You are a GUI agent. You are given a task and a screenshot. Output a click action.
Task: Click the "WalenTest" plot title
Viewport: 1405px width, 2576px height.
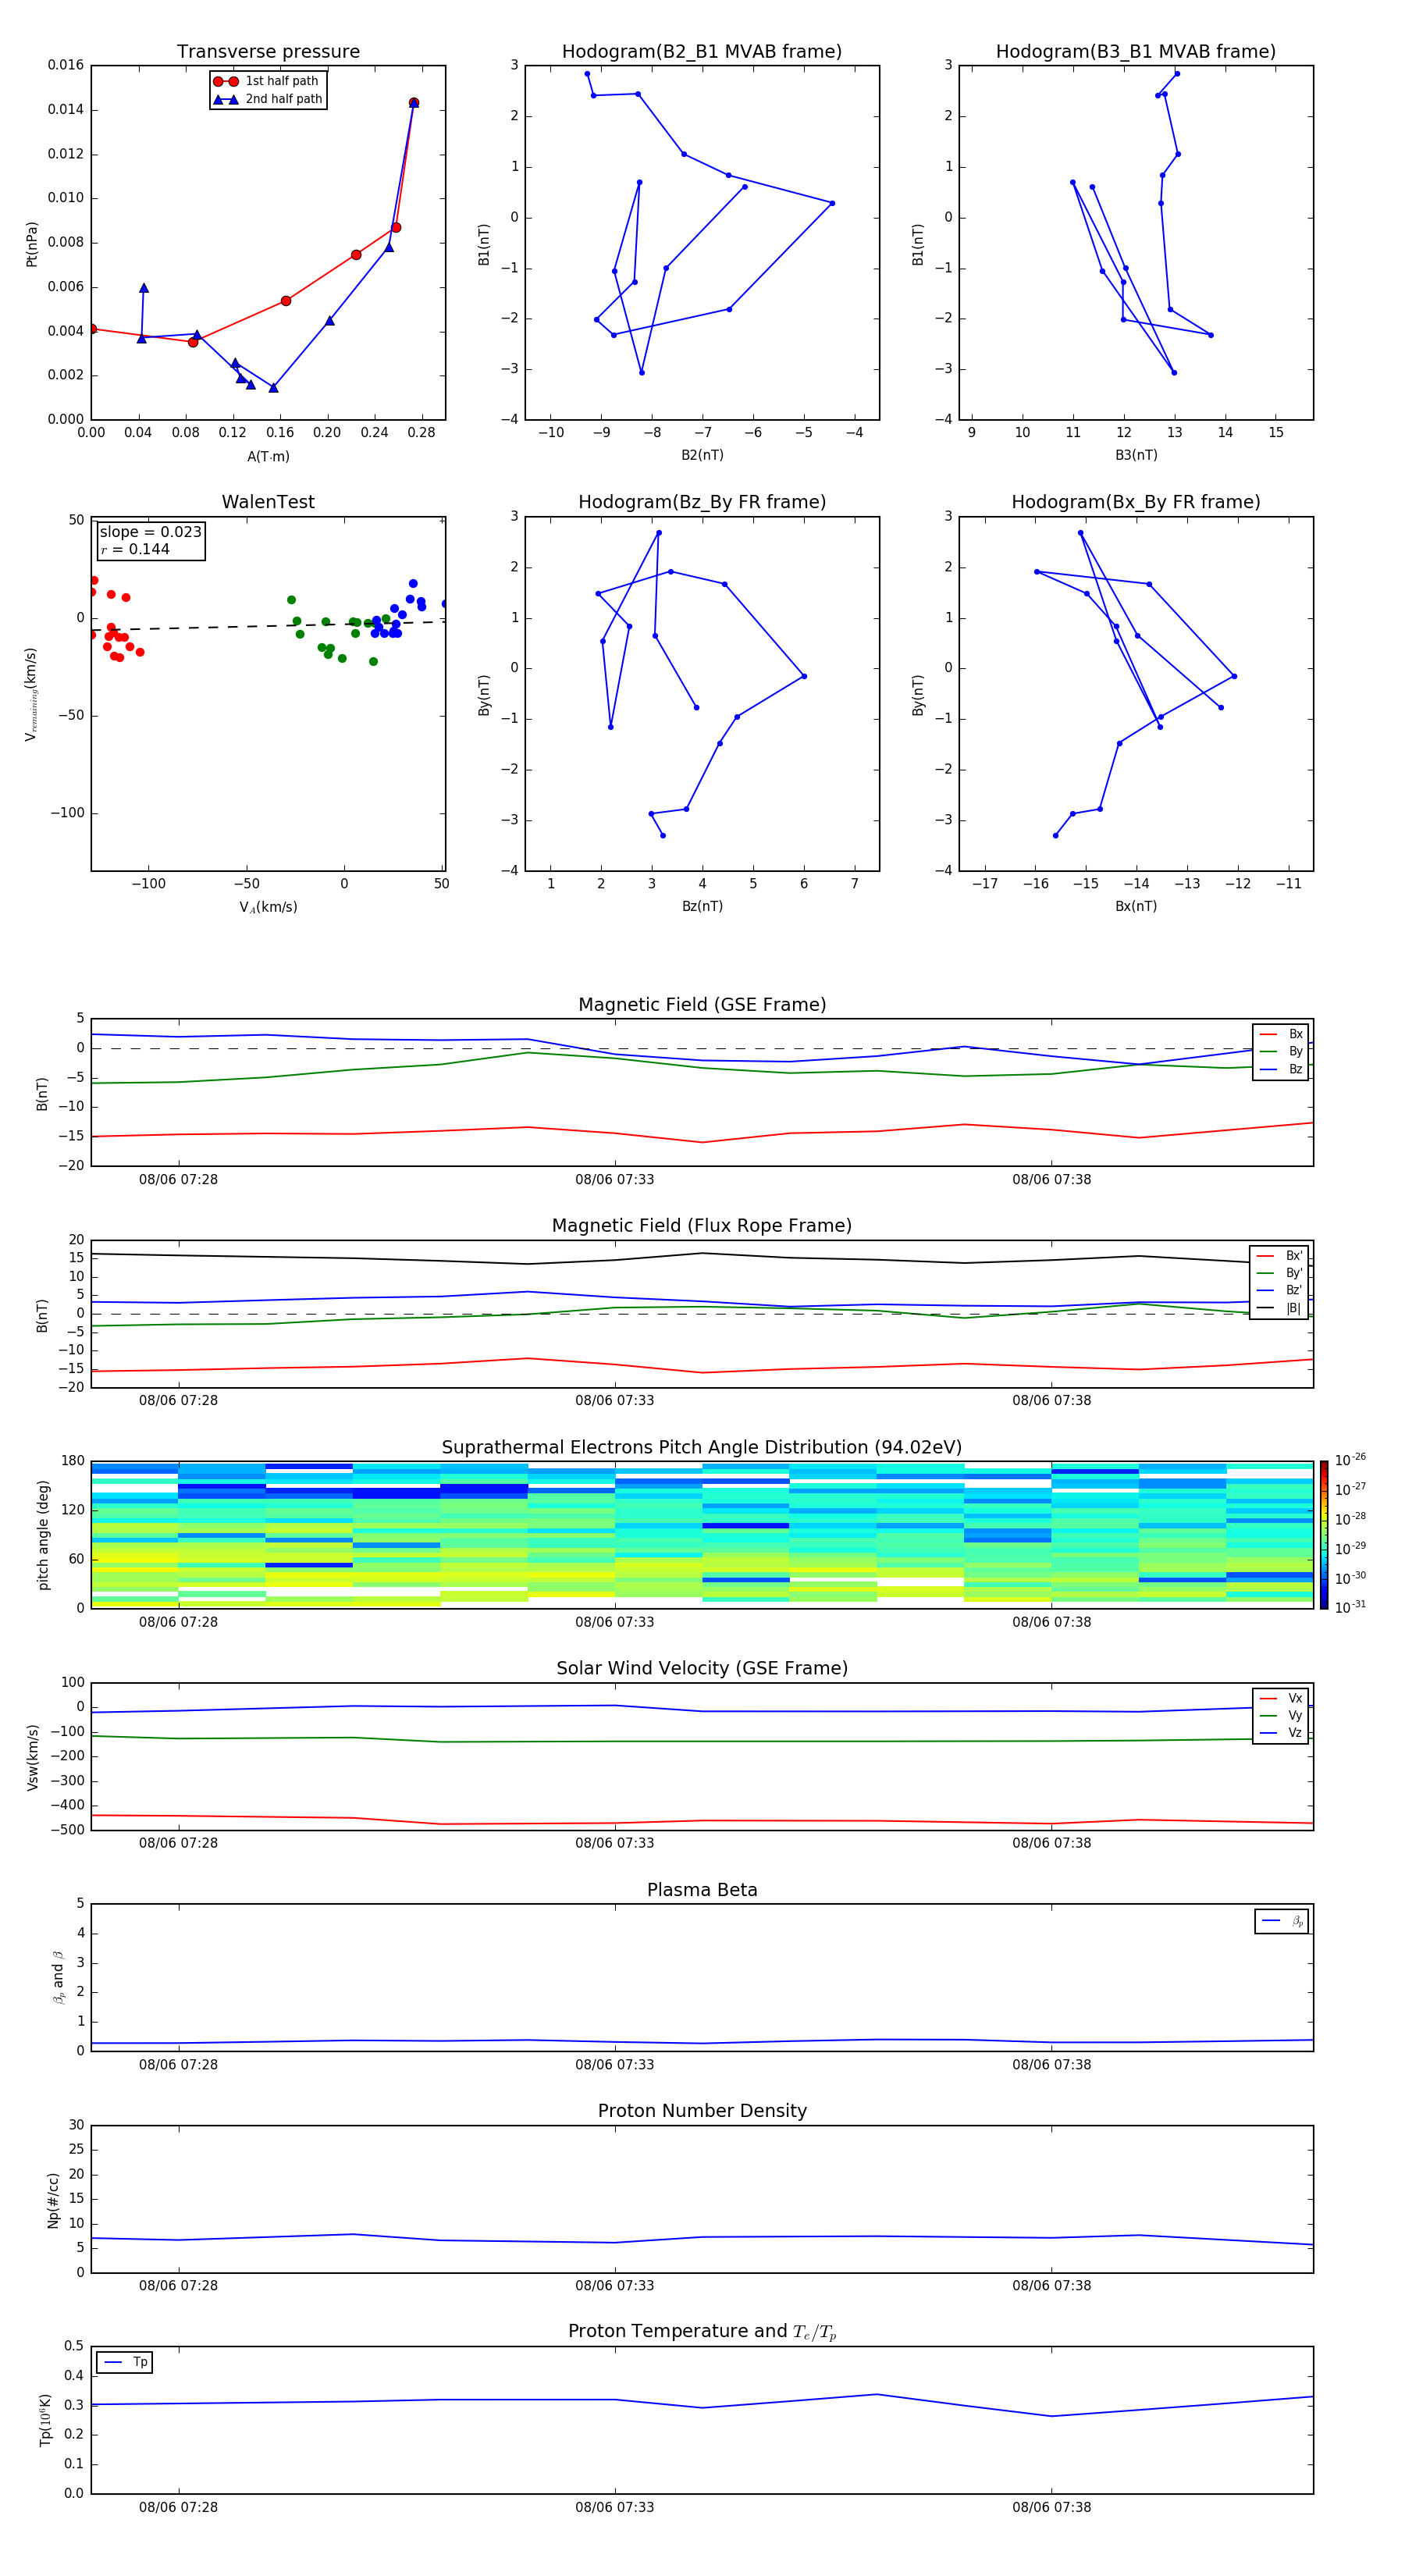(x=268, y=502)
